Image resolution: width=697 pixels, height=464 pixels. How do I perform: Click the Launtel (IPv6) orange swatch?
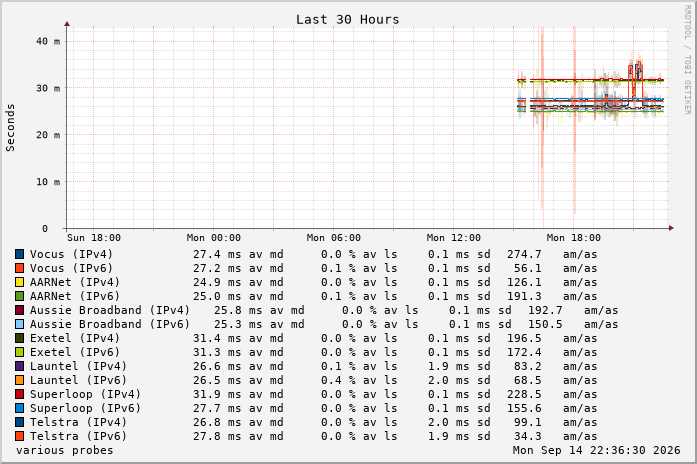[x=20, y=380]
